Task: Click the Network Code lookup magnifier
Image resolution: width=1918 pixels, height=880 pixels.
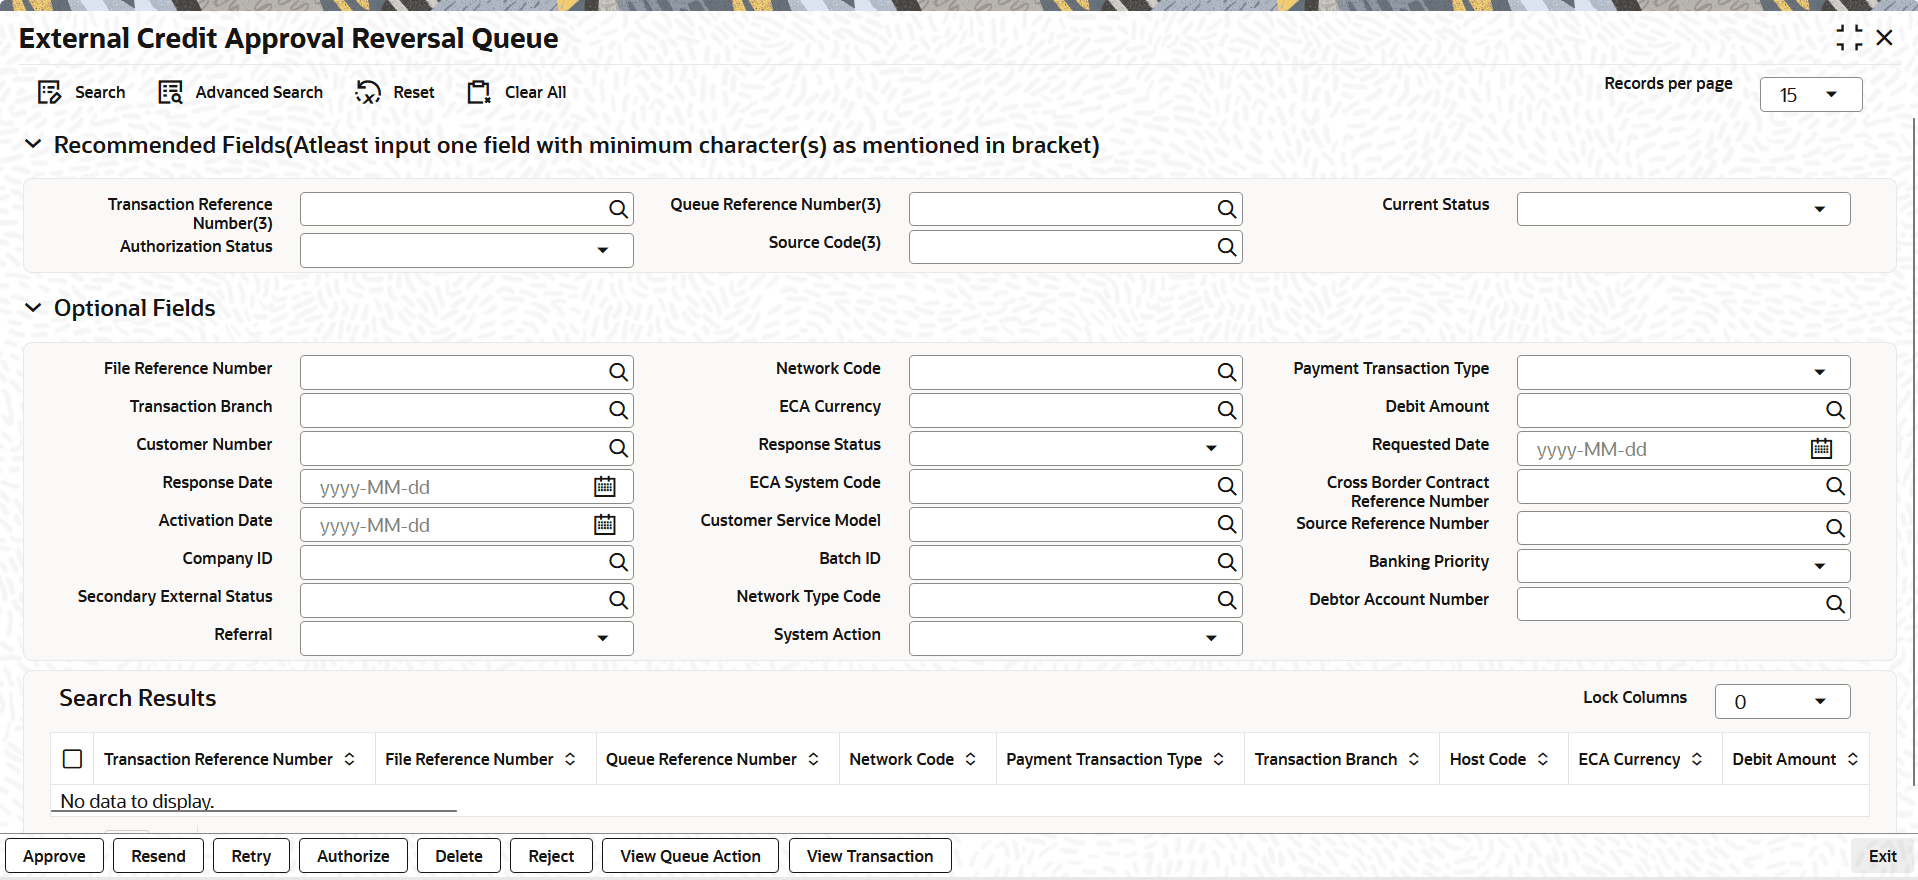Action: [x=1226, y=372]
